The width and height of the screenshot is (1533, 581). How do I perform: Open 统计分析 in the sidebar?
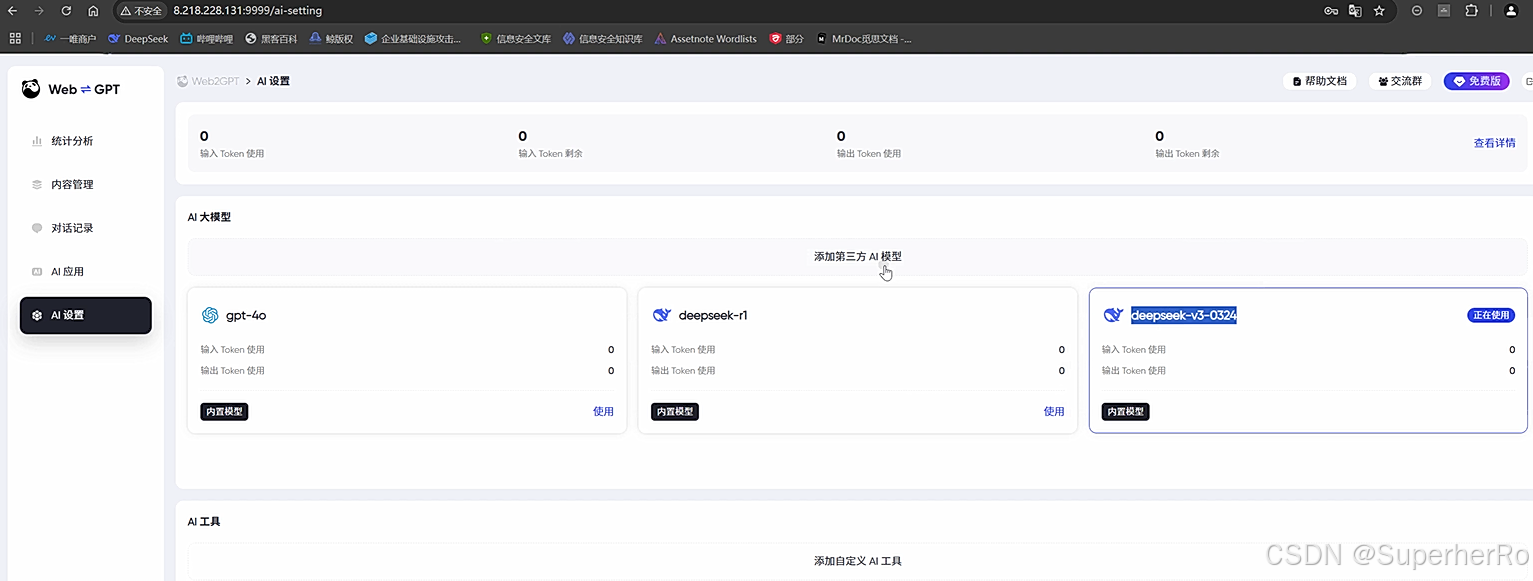click(86, 141)
